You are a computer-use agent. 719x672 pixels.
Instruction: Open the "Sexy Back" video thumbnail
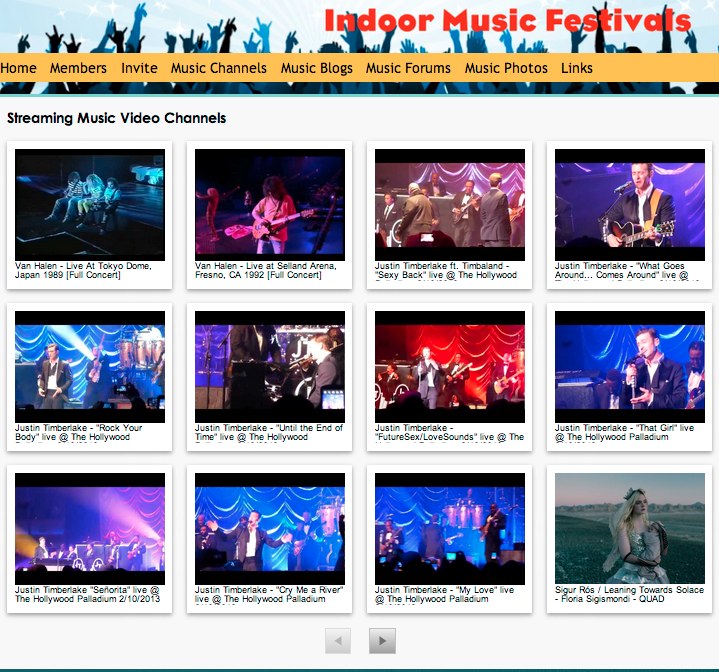pos(450,205)
